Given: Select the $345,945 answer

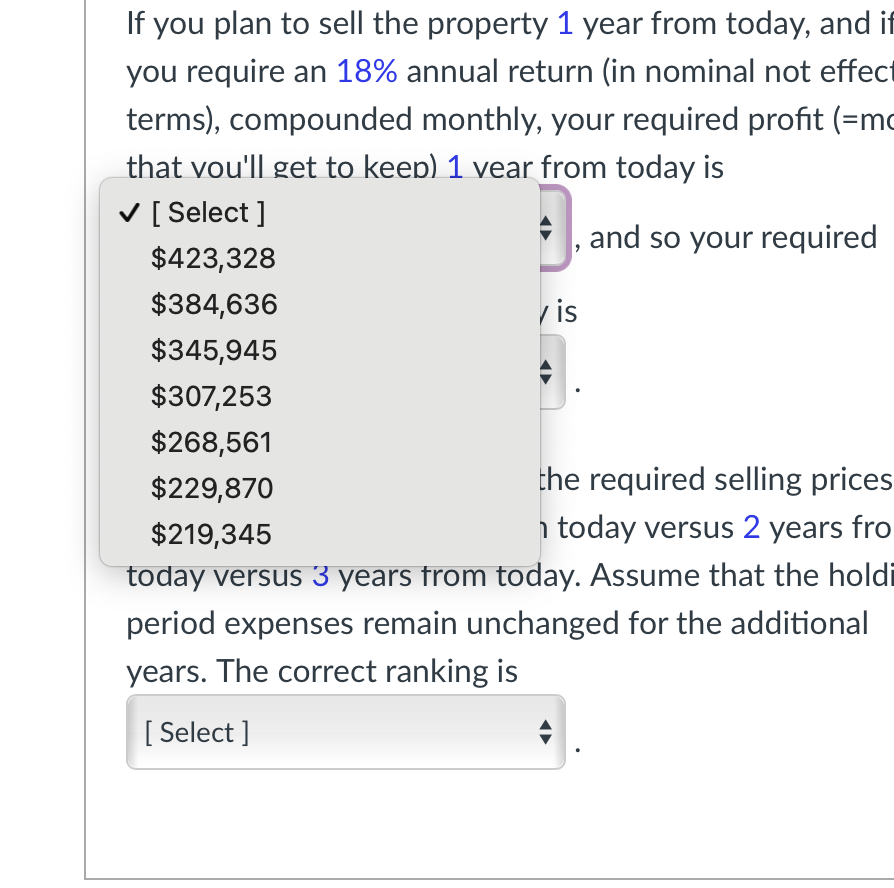Looking at the screenshot, I should pyautogui.click(x=214, y=350).
